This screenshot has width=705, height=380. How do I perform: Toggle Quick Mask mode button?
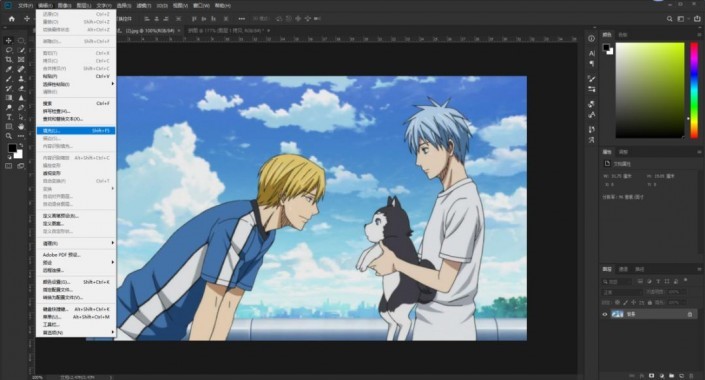coord(9,166)
